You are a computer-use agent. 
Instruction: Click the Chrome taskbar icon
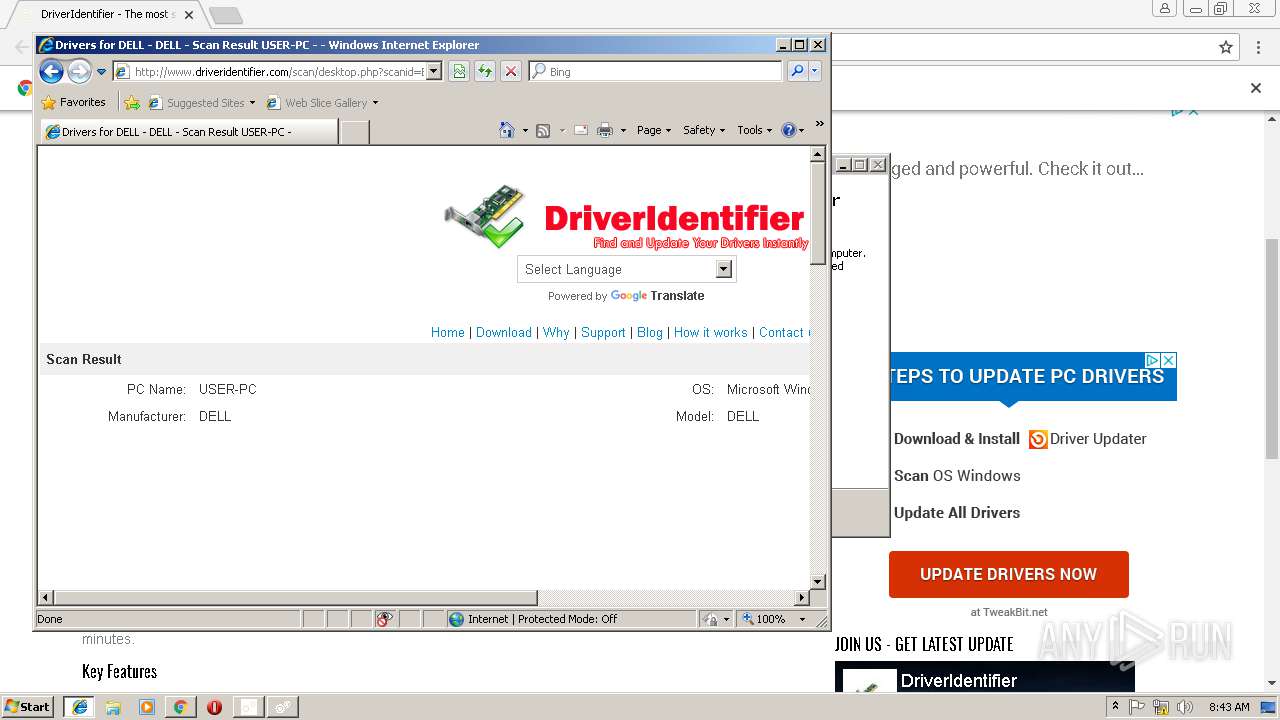(x=180, y=706)
